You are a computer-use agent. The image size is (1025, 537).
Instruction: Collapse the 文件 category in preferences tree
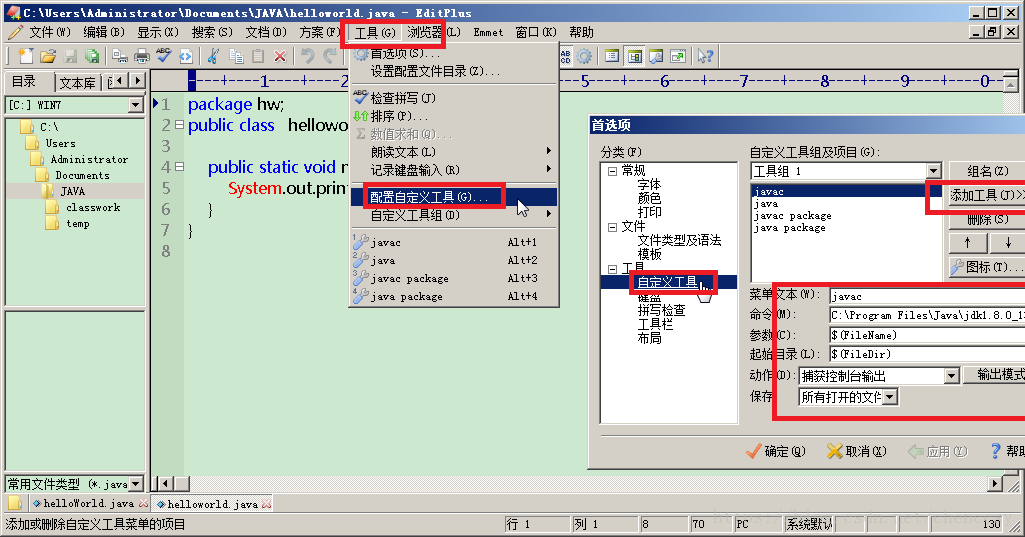(612, 227)
